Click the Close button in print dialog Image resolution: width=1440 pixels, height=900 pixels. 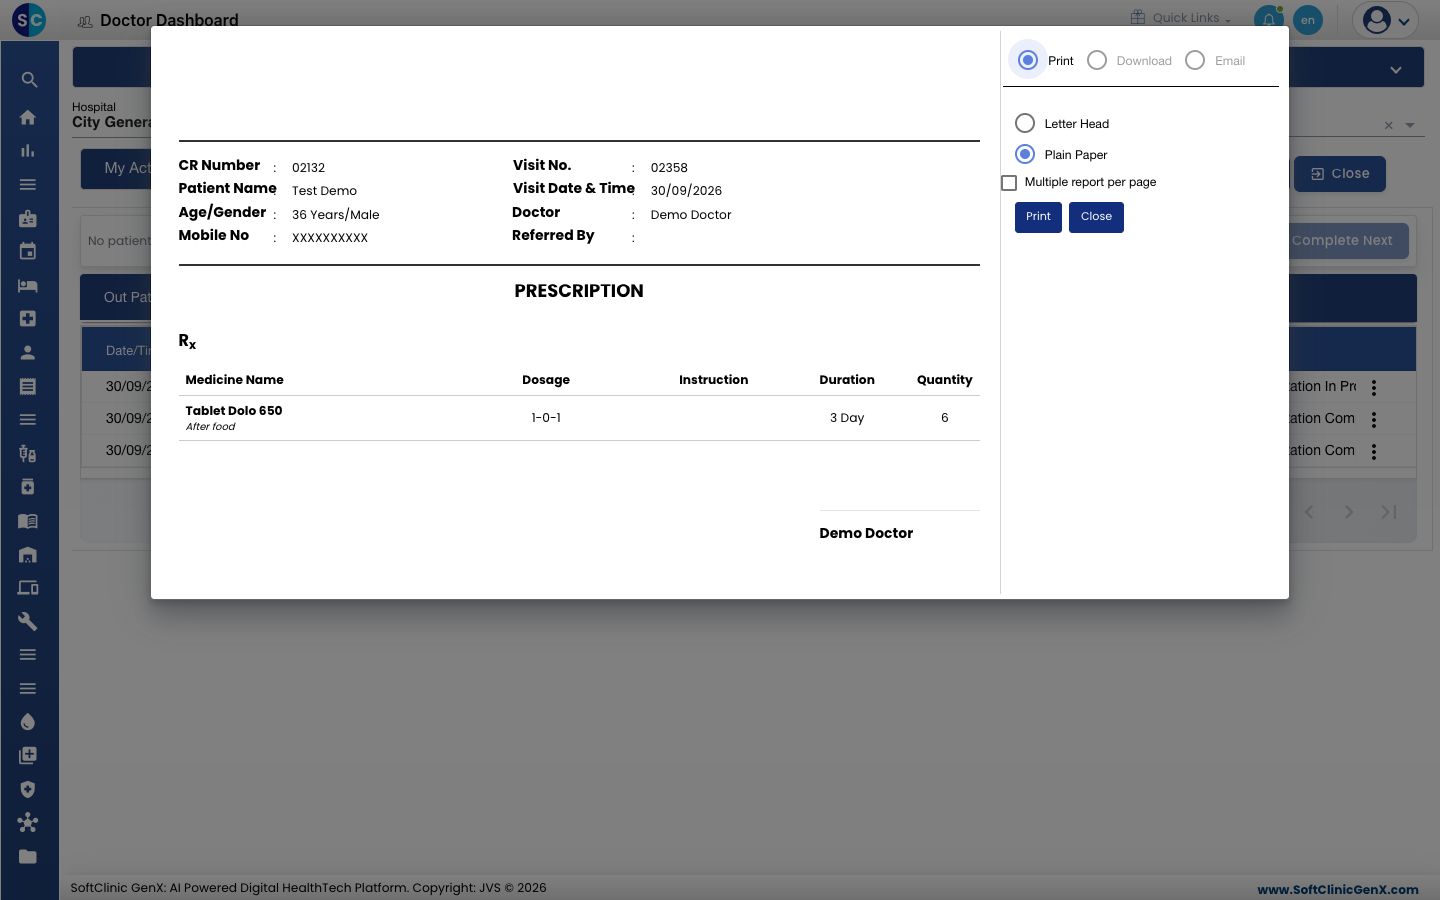click(1096, 217)
